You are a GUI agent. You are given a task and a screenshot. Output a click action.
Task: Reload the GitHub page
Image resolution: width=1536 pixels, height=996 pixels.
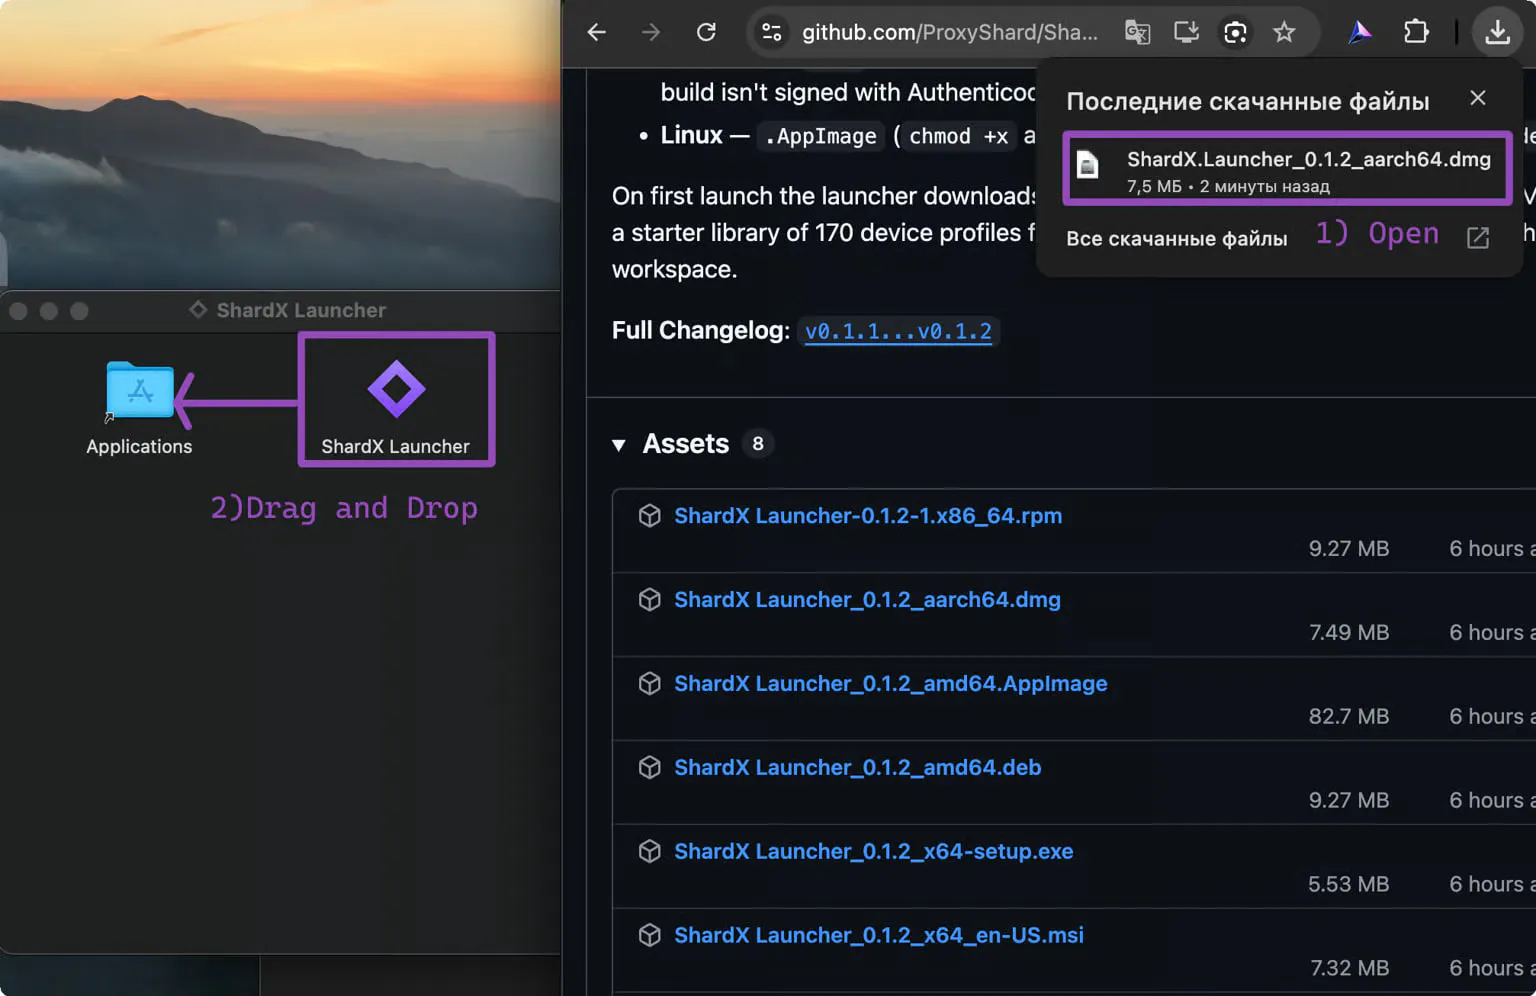click(x=706, y=32)
